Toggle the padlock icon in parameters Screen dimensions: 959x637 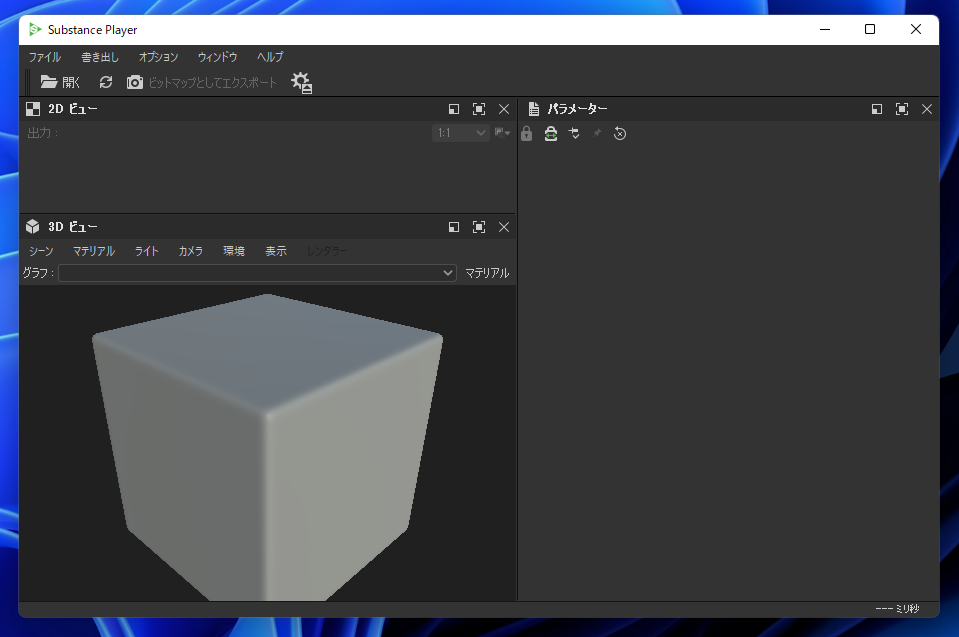pyautogui.click(x=527, y=133)
